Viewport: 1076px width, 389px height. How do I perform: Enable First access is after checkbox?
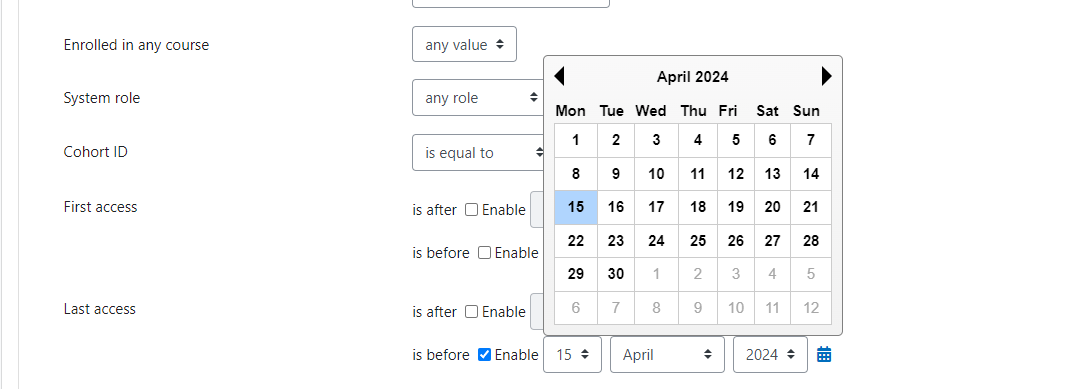[471, 210]
